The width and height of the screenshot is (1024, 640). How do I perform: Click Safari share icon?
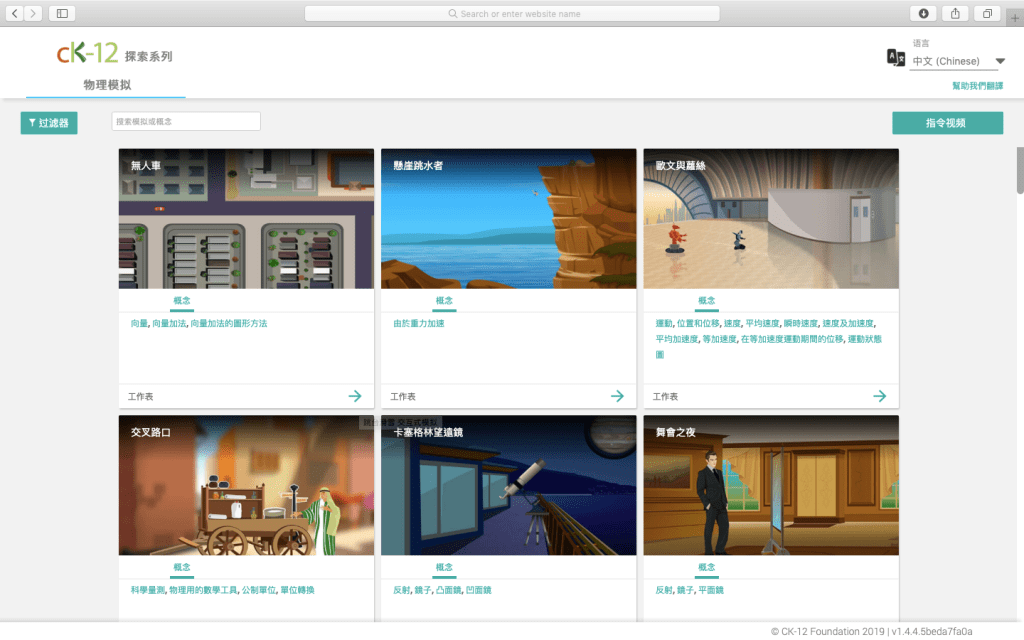click(x=954, y=13)
